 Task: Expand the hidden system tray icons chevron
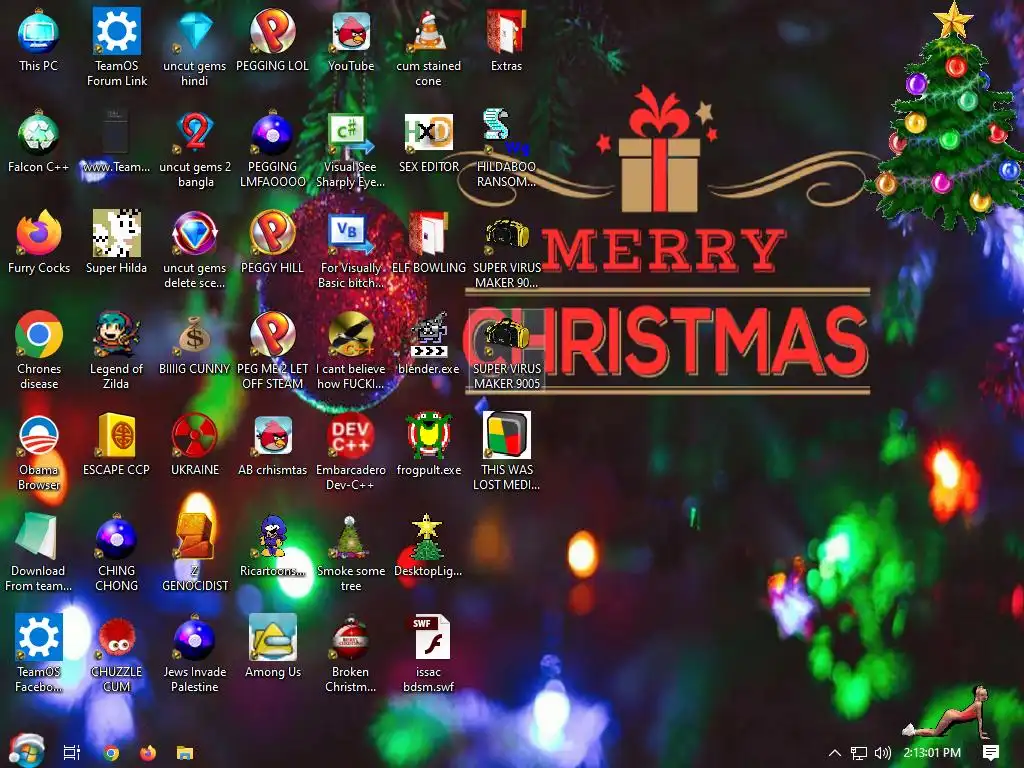click(835, 753)
